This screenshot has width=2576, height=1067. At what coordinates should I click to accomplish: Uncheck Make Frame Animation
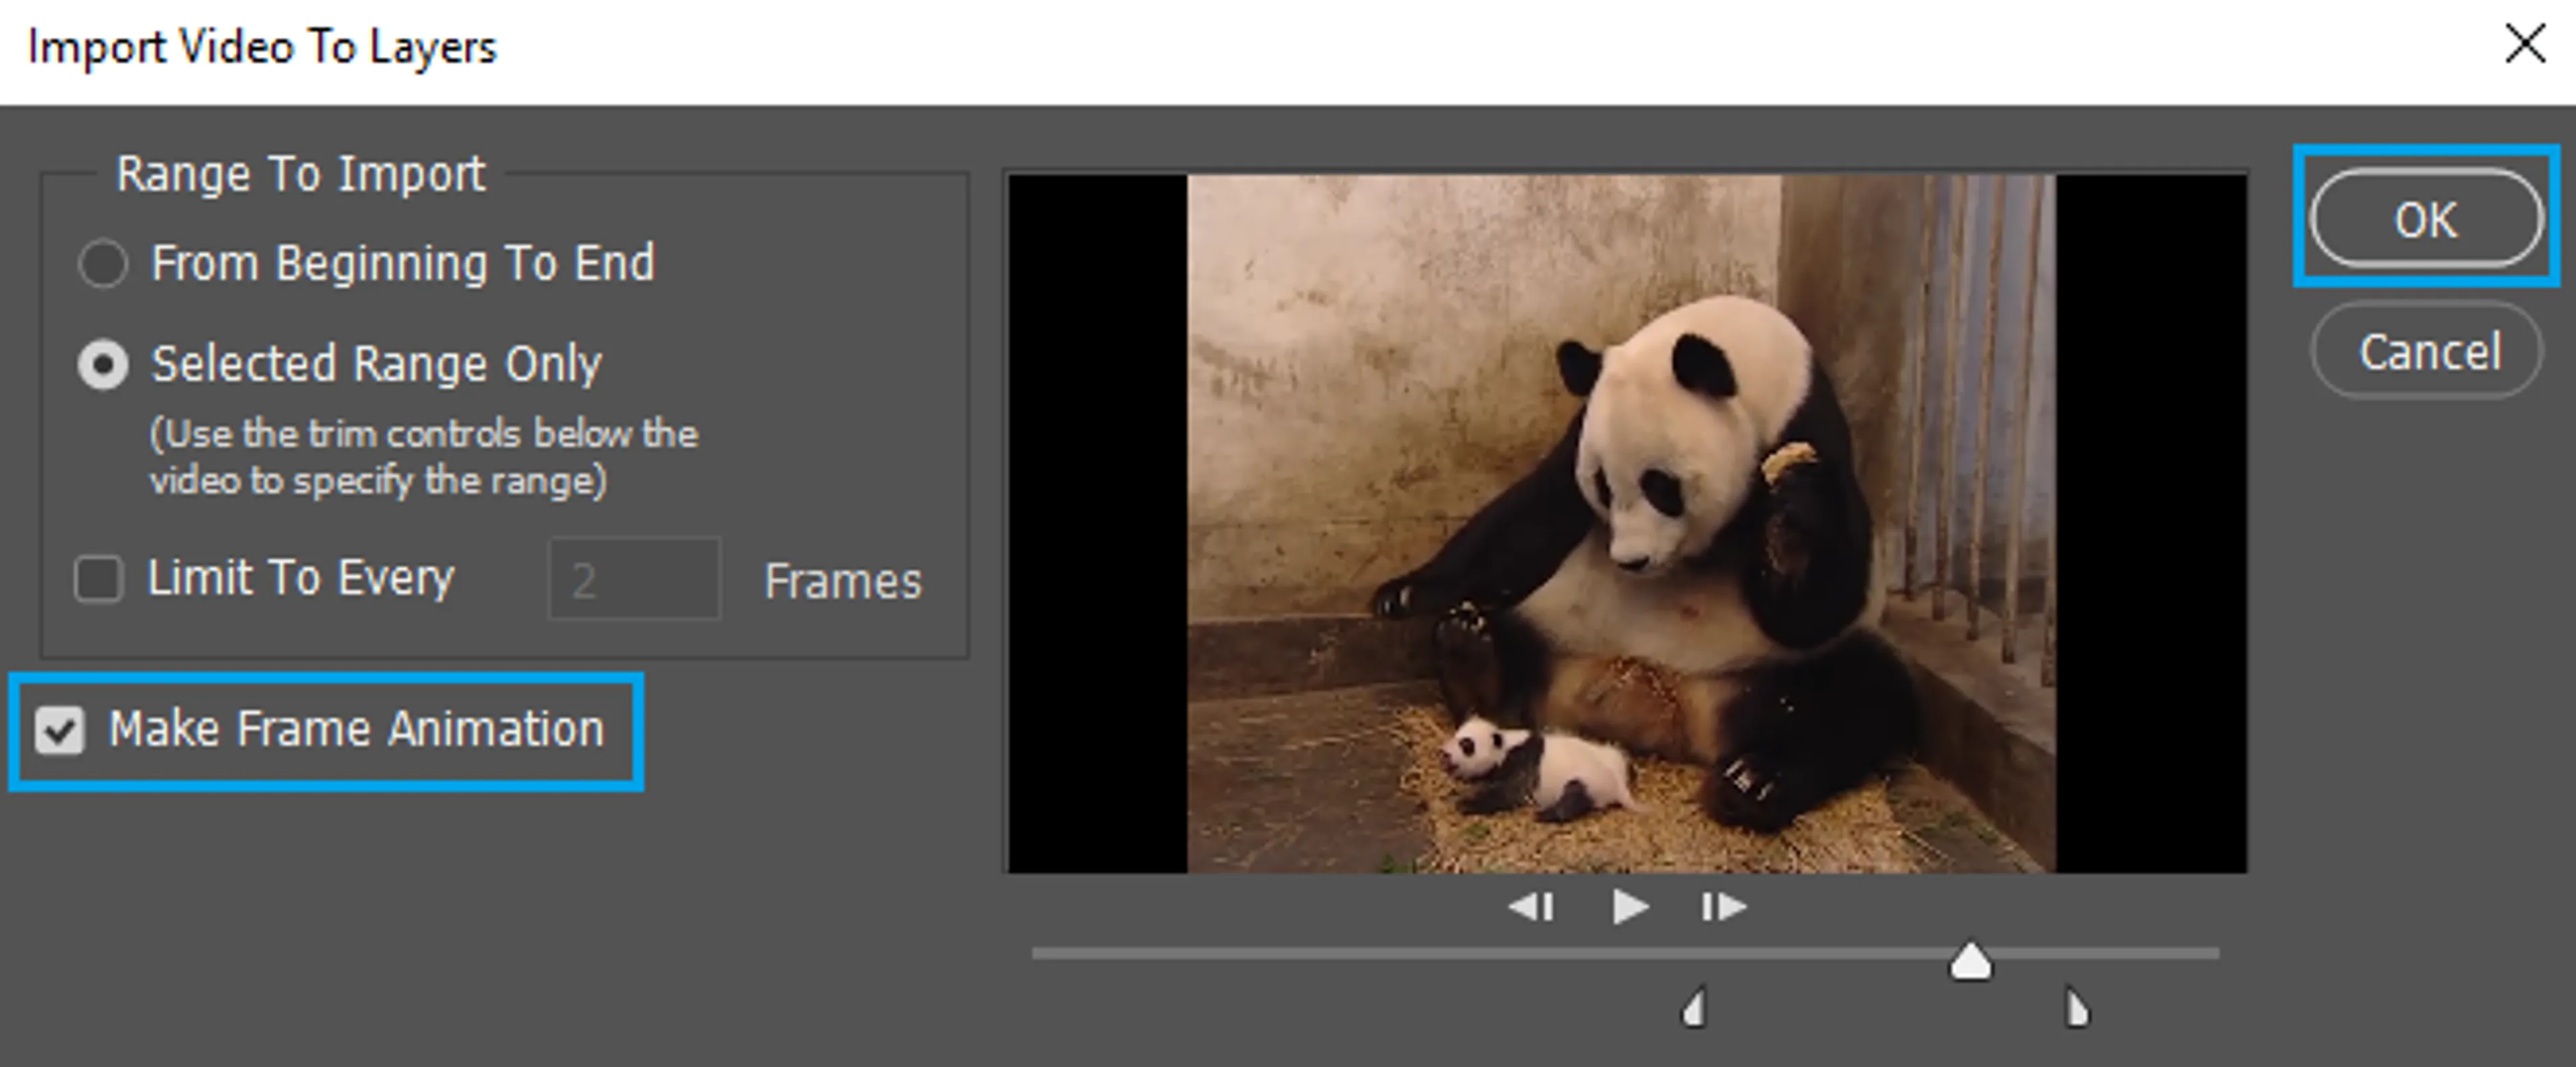click(x=60, y=730)
